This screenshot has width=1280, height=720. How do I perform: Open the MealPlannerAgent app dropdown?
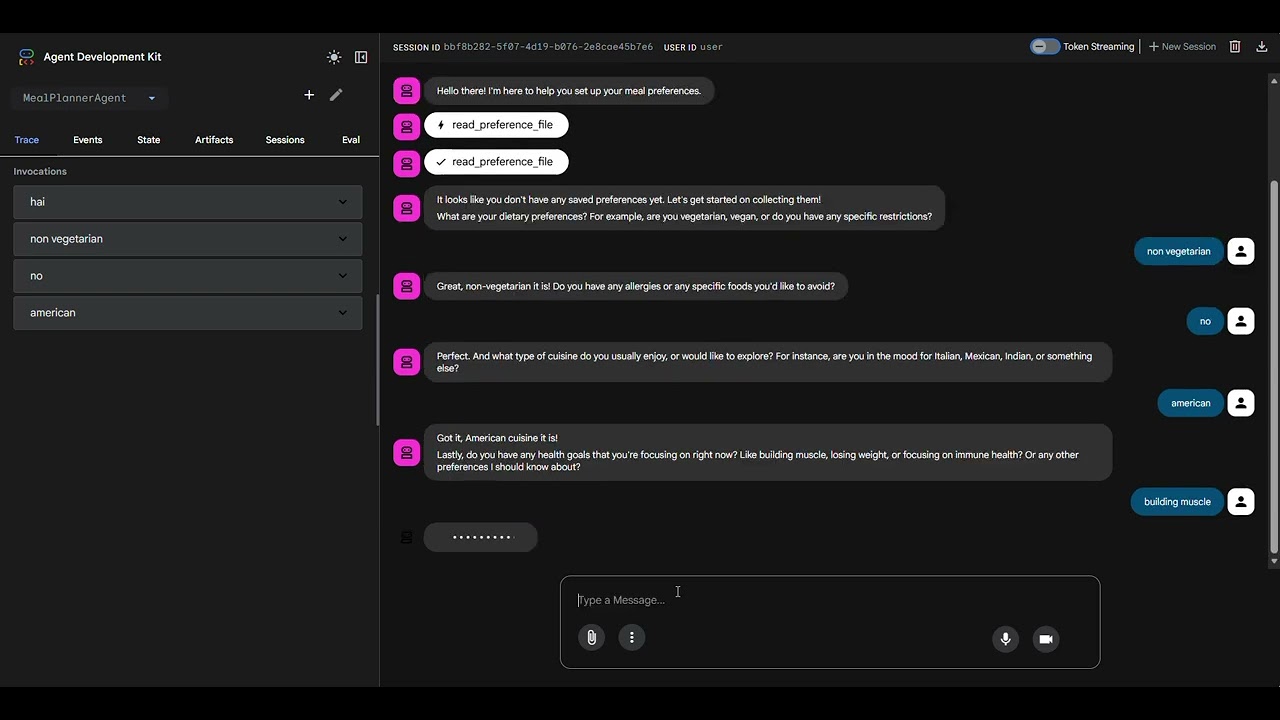pyautogui.click(x=89, y=98)
